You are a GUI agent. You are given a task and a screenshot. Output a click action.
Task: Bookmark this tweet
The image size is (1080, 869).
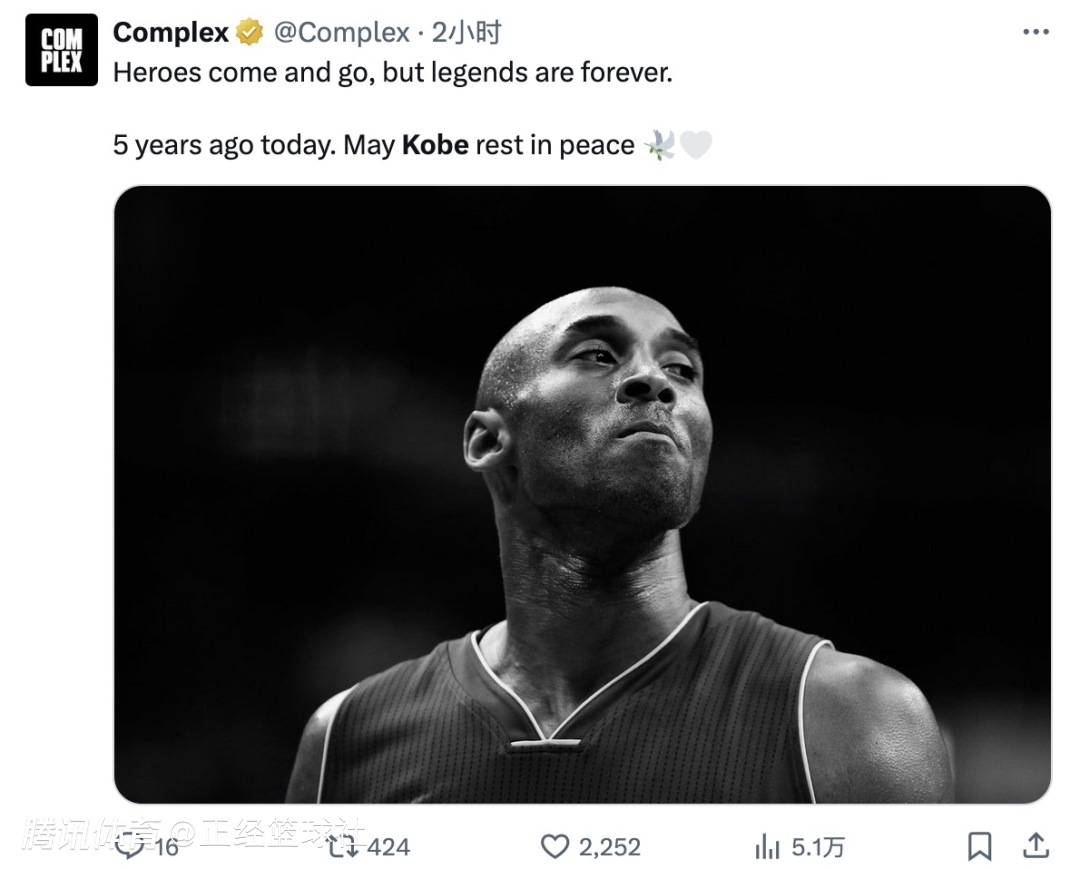(979, 846)
